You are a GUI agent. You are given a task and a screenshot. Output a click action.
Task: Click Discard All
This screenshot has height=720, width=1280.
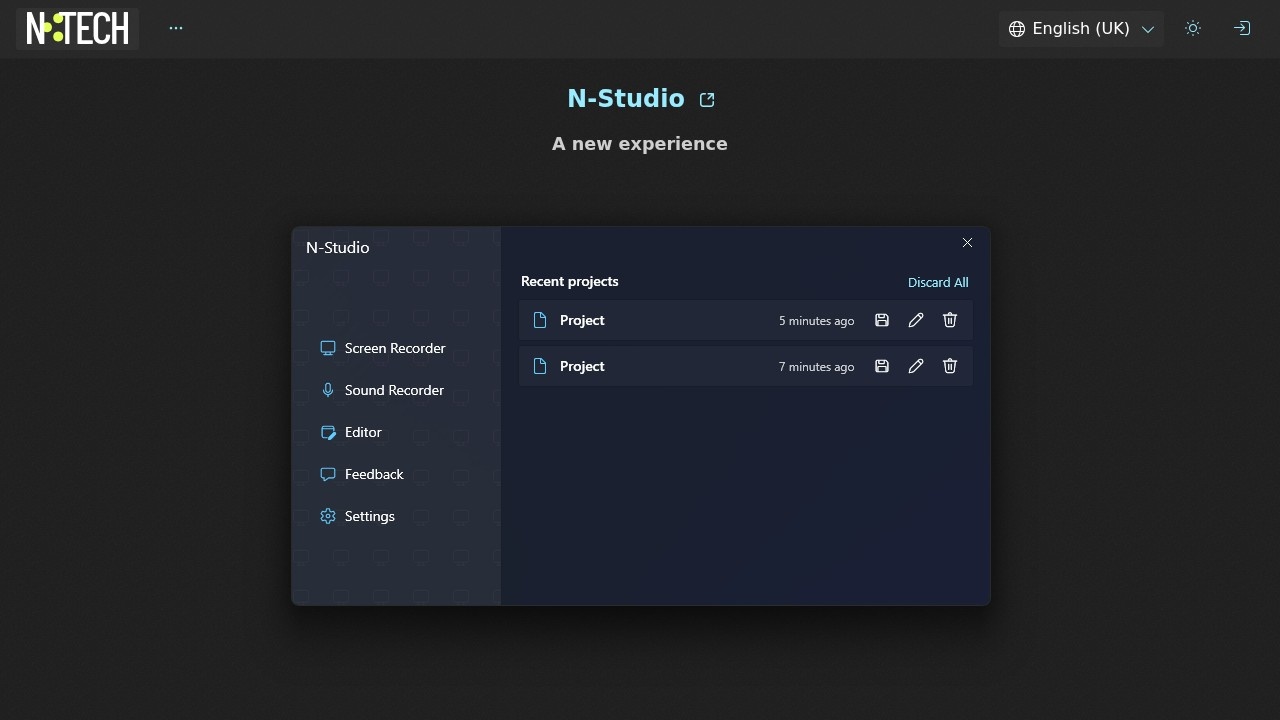[x=938, y=282]
